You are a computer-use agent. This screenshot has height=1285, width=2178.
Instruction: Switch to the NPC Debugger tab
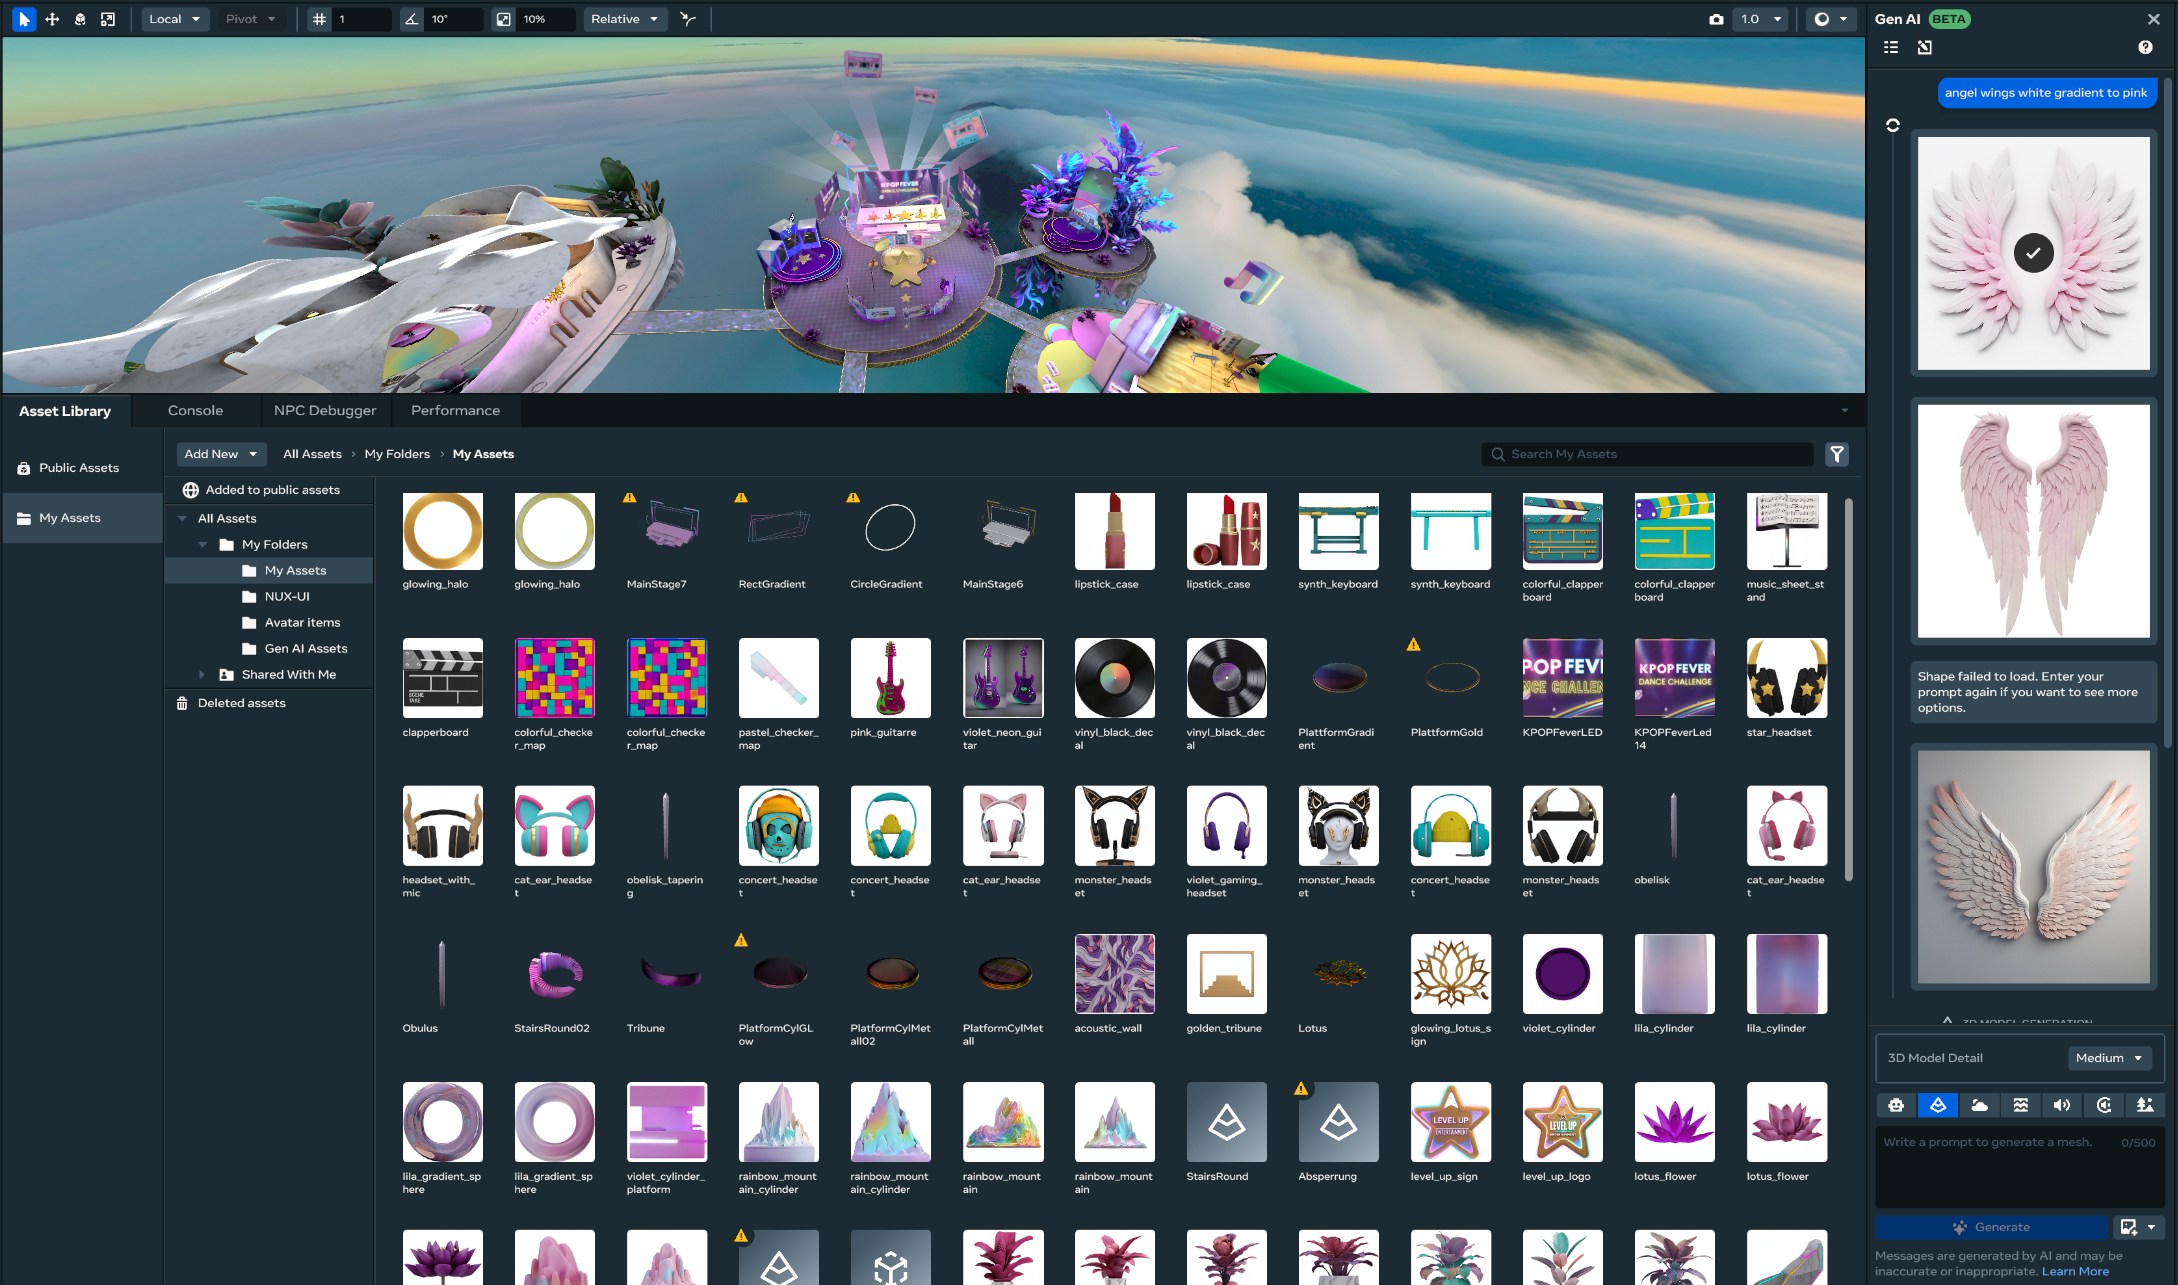point(325,410)
